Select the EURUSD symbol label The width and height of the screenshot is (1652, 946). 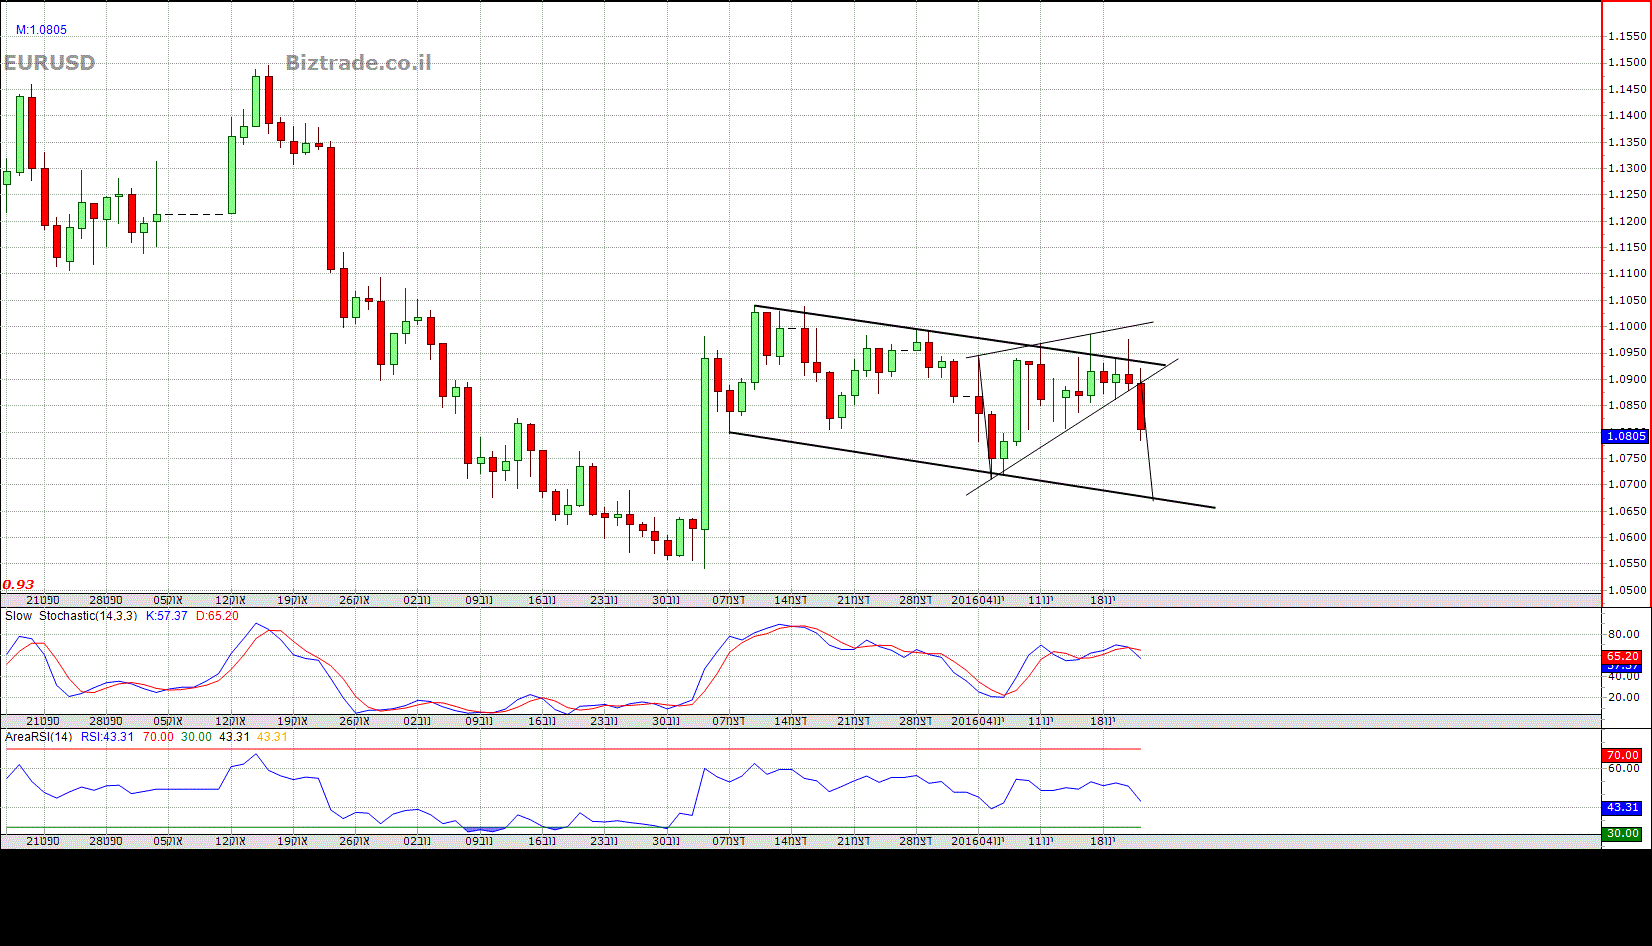coord(50,63)
